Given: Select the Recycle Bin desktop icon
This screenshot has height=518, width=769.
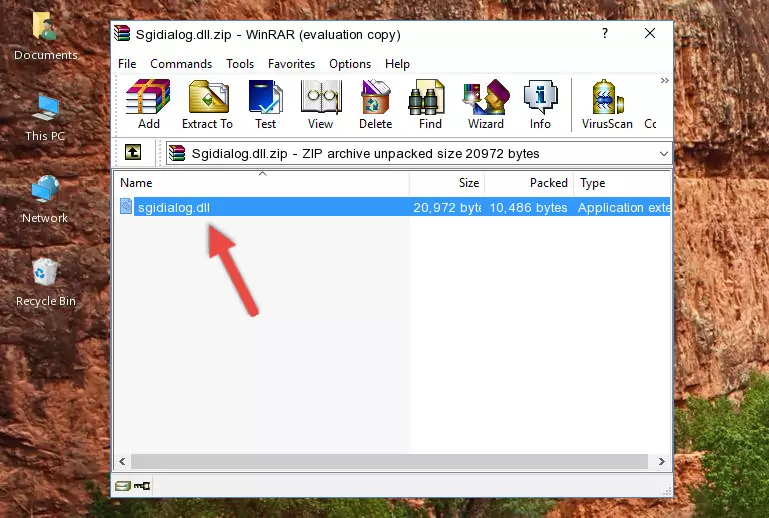Looking at the screenshot, I should (x=46, y=283).
